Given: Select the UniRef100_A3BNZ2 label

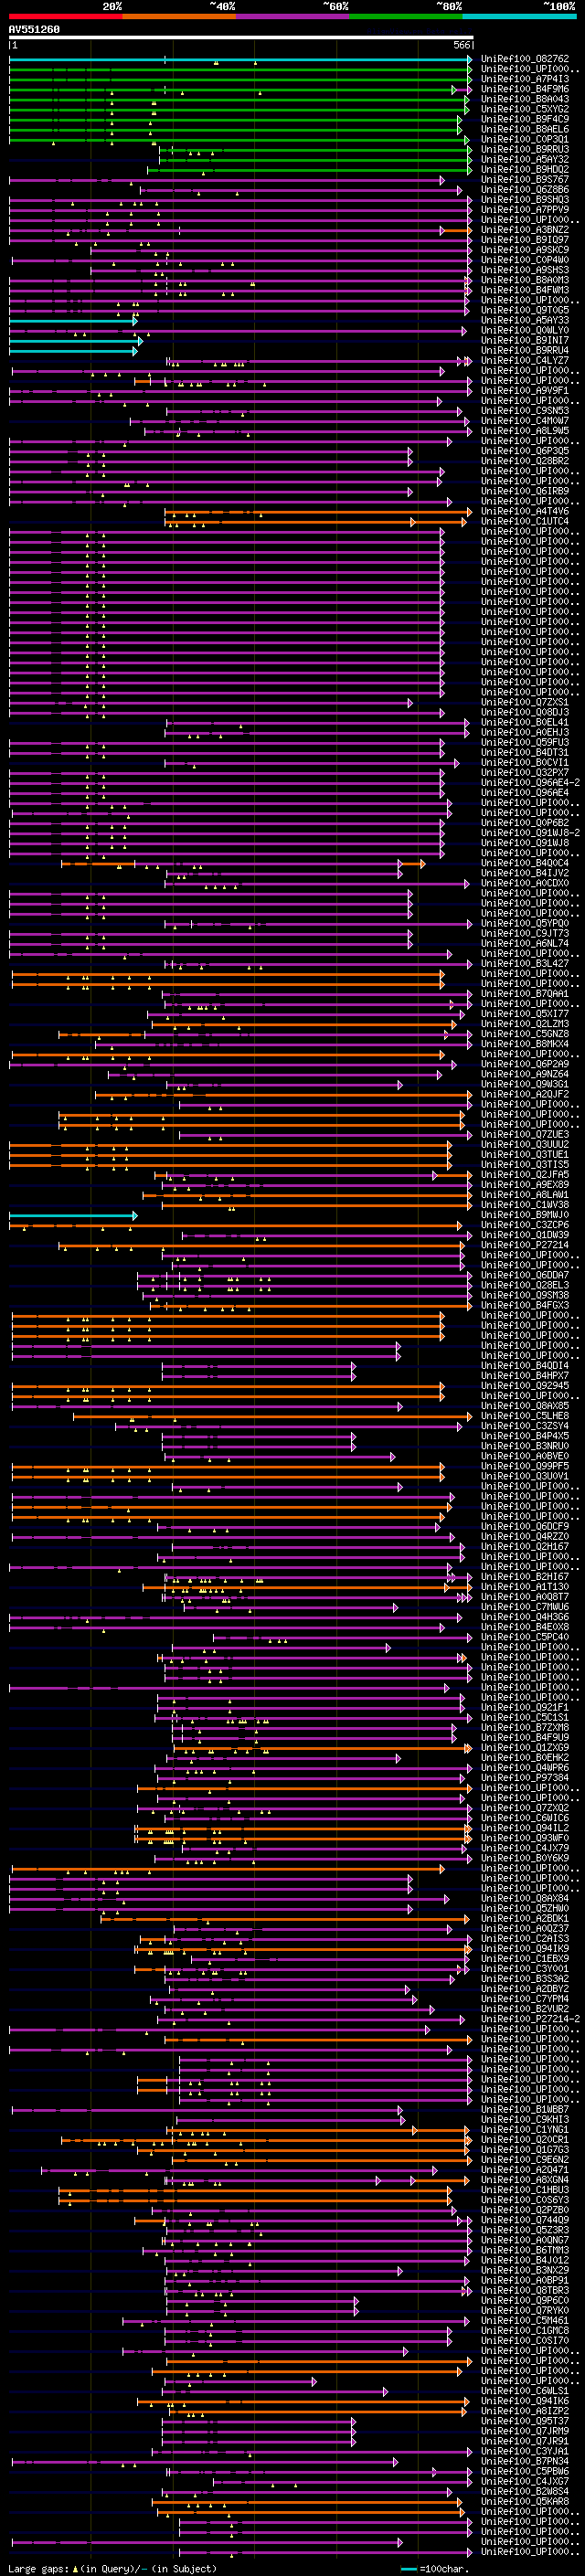Looking at the screenshot, I should [x=525, y=230].
